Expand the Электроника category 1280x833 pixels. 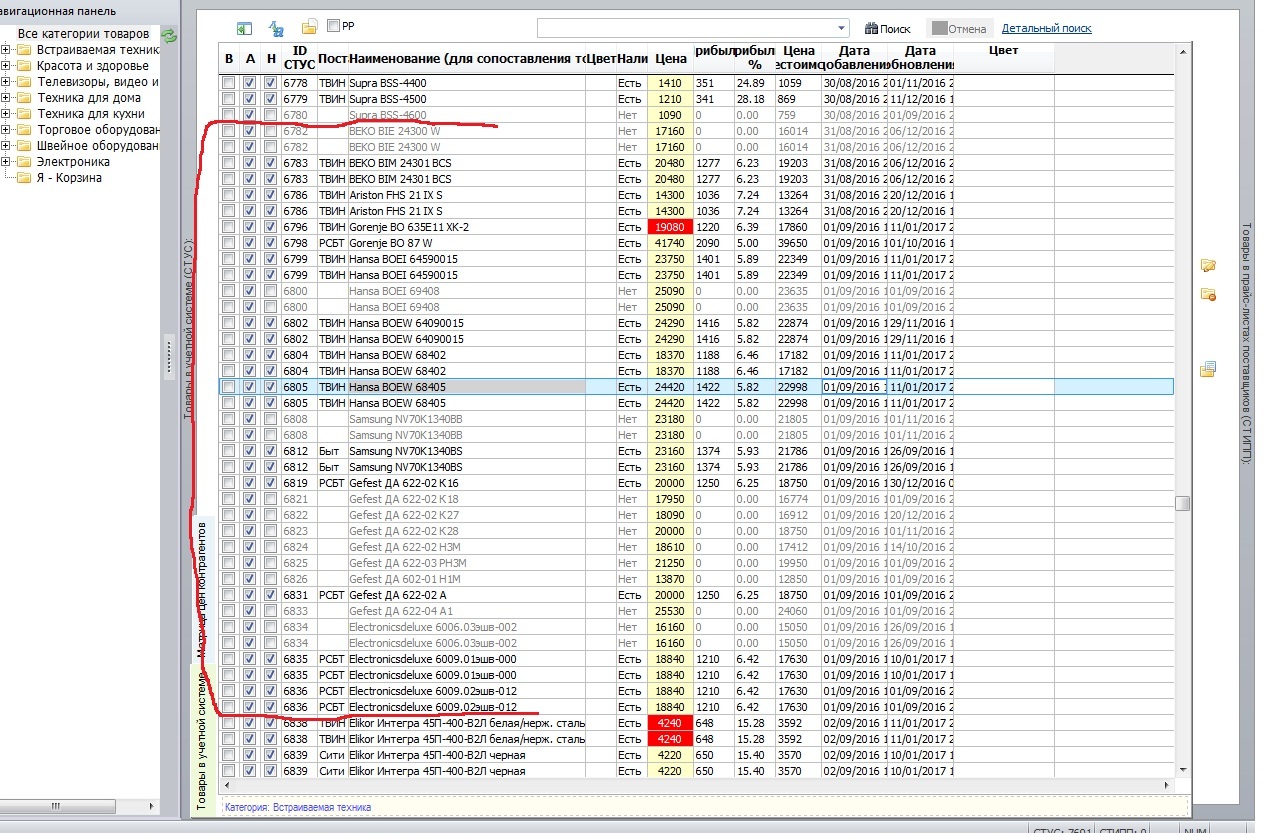(7, 162)
